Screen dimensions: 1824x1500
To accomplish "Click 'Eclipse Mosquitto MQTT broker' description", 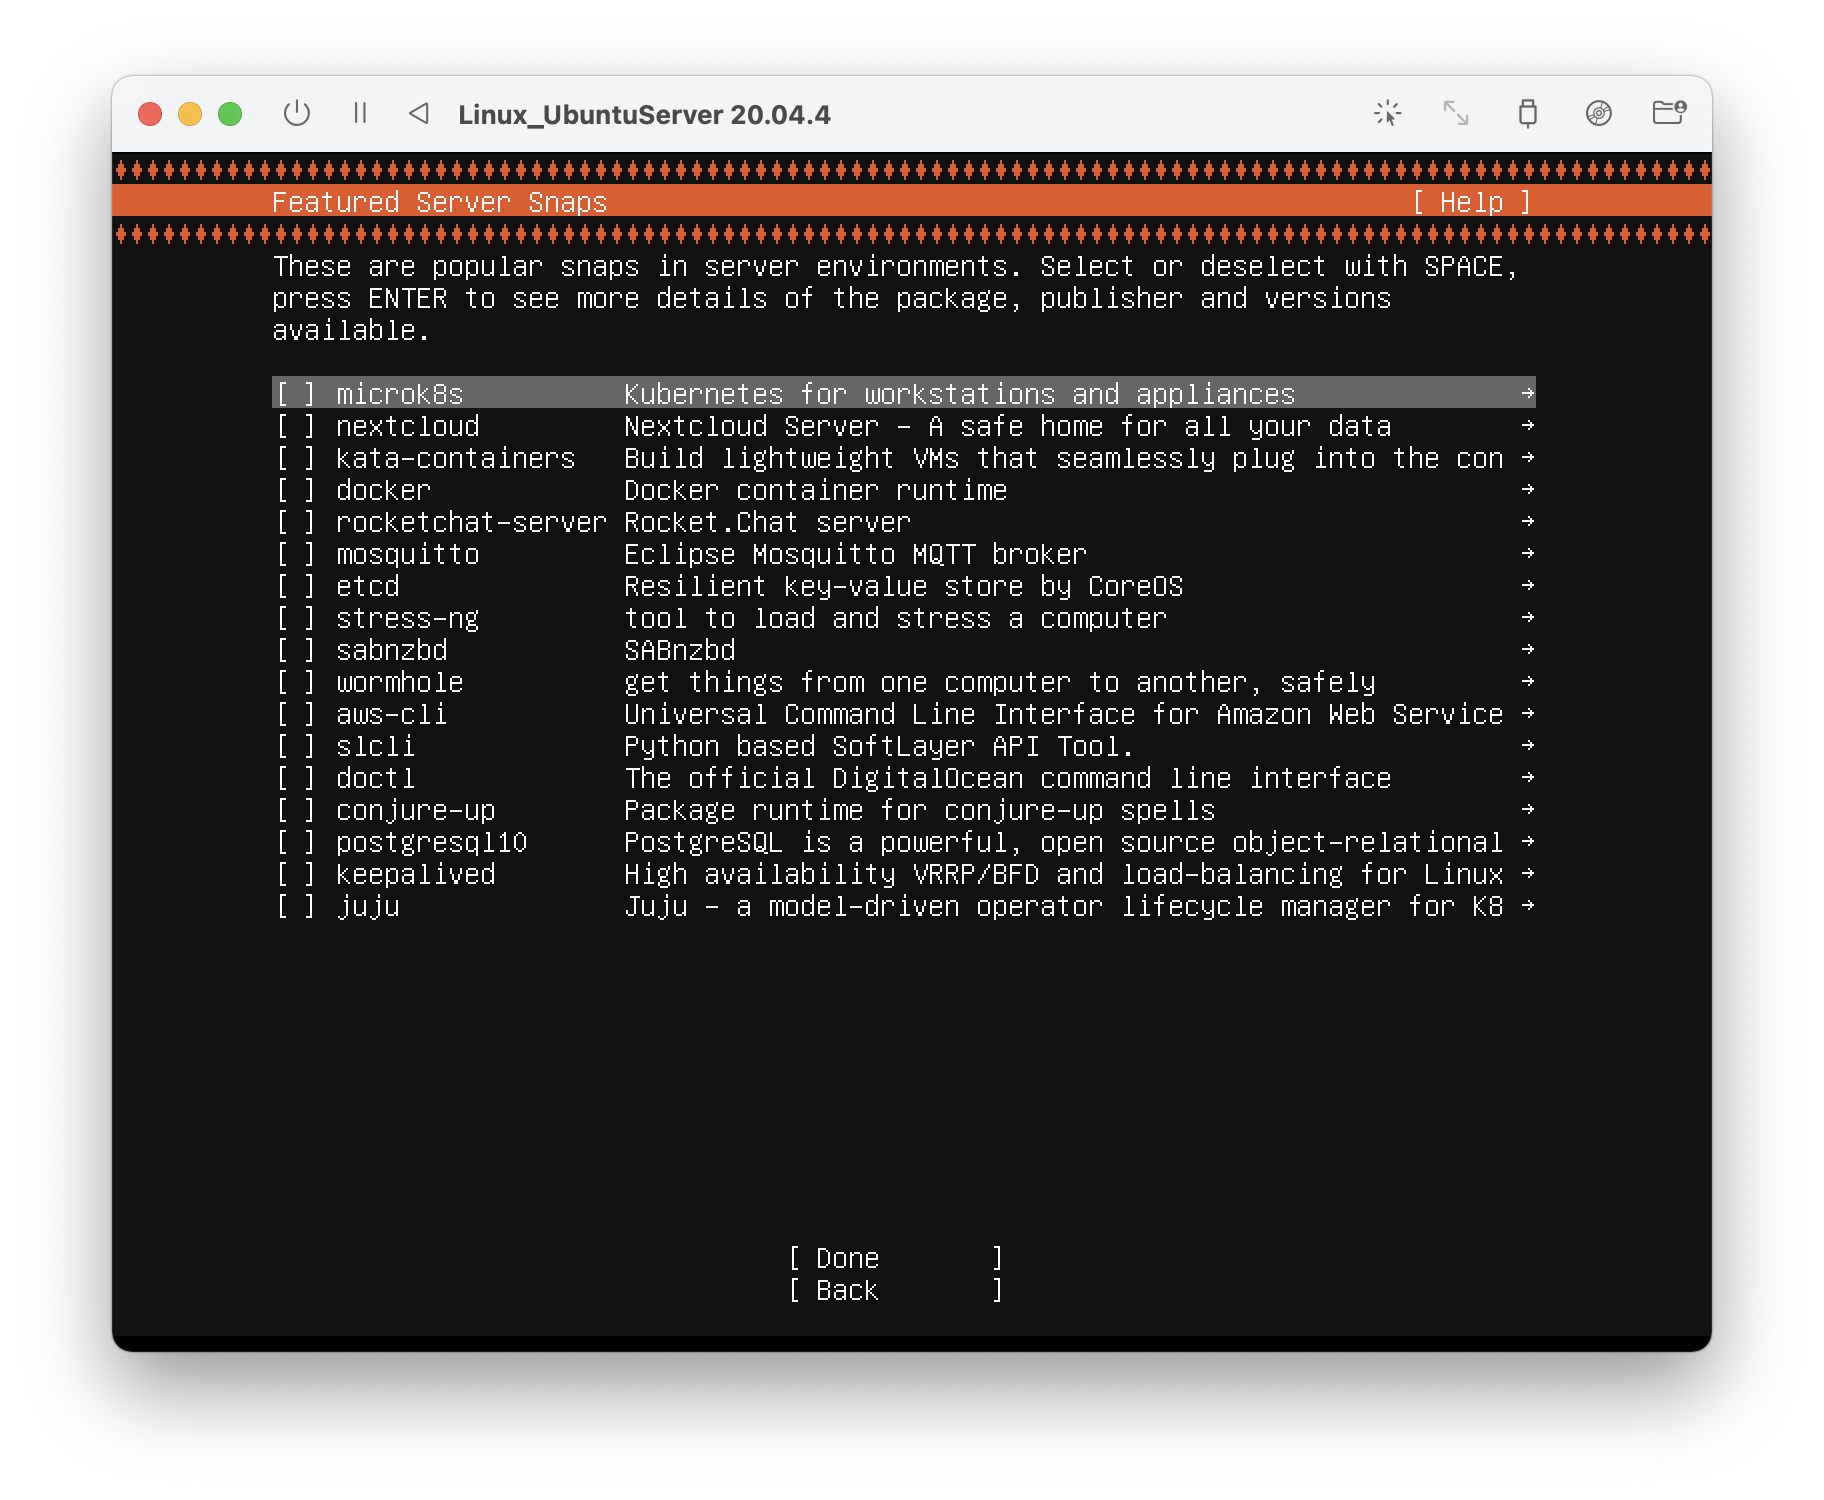I will (856, 554).
